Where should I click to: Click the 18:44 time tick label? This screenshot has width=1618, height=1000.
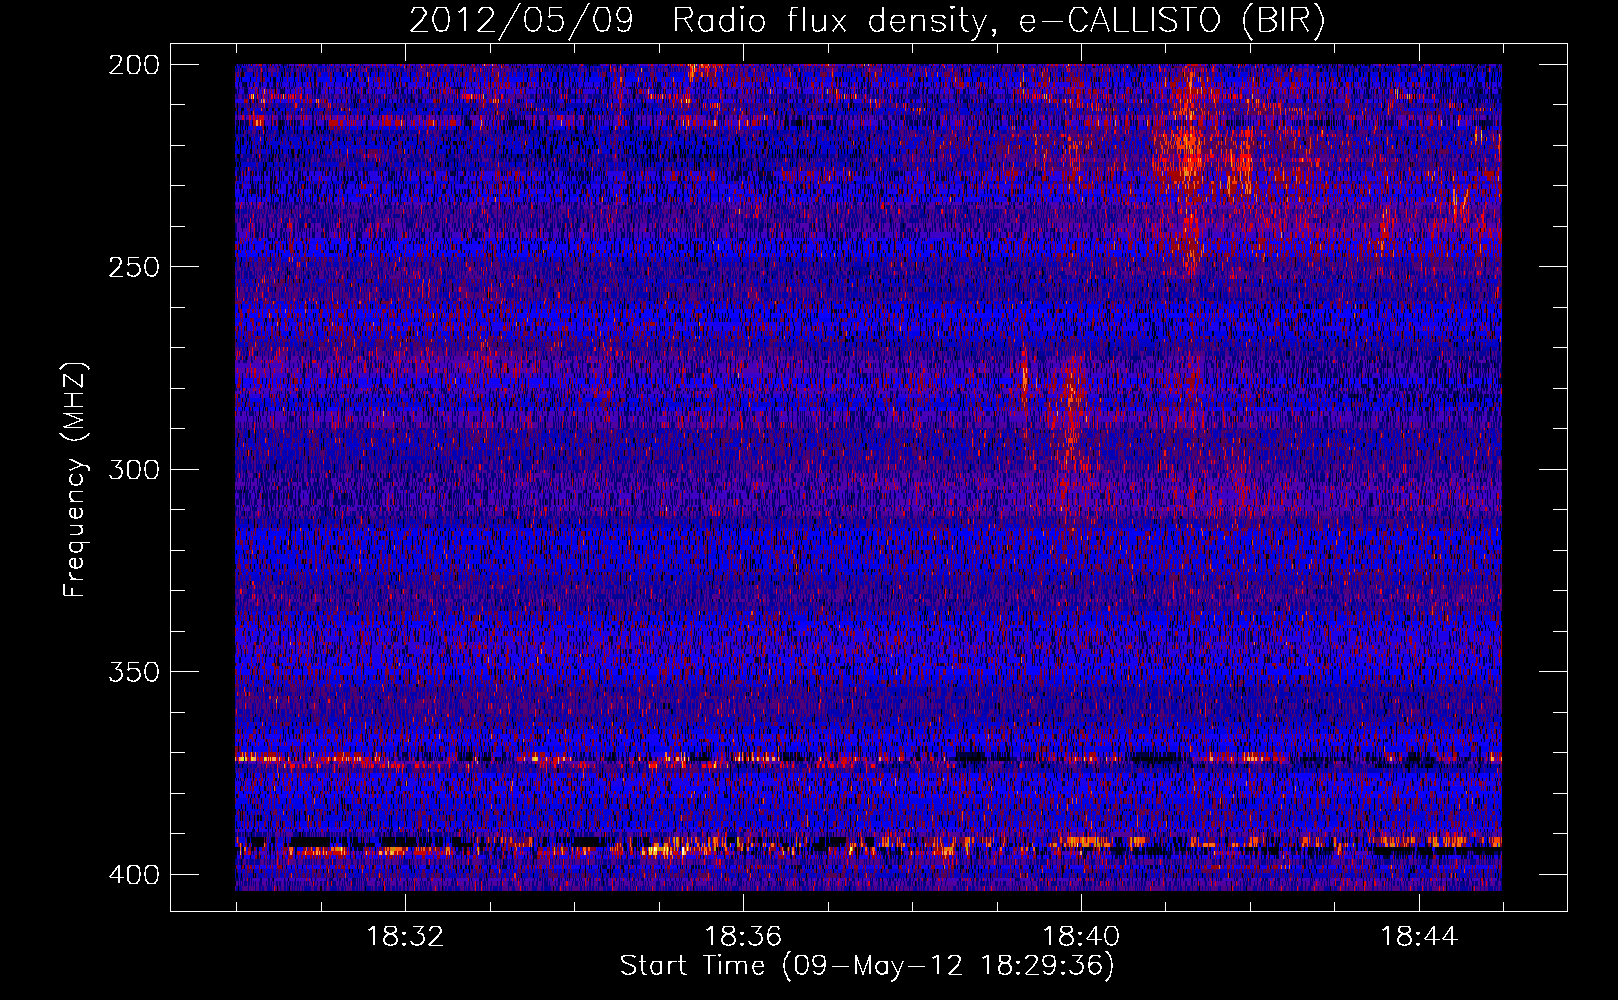tap(1419, 937)
